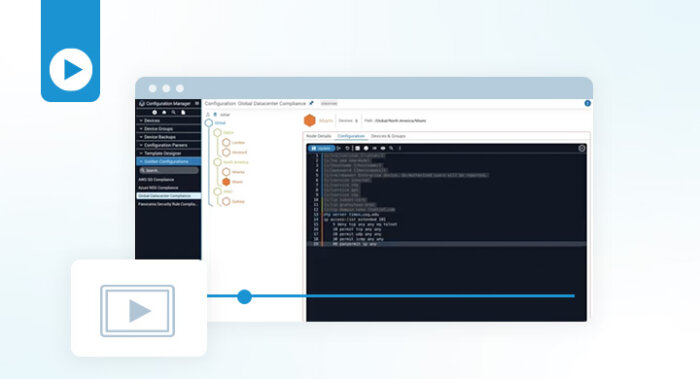
Task: Click the blue help icon at top right
Action: tap(588, 103)
